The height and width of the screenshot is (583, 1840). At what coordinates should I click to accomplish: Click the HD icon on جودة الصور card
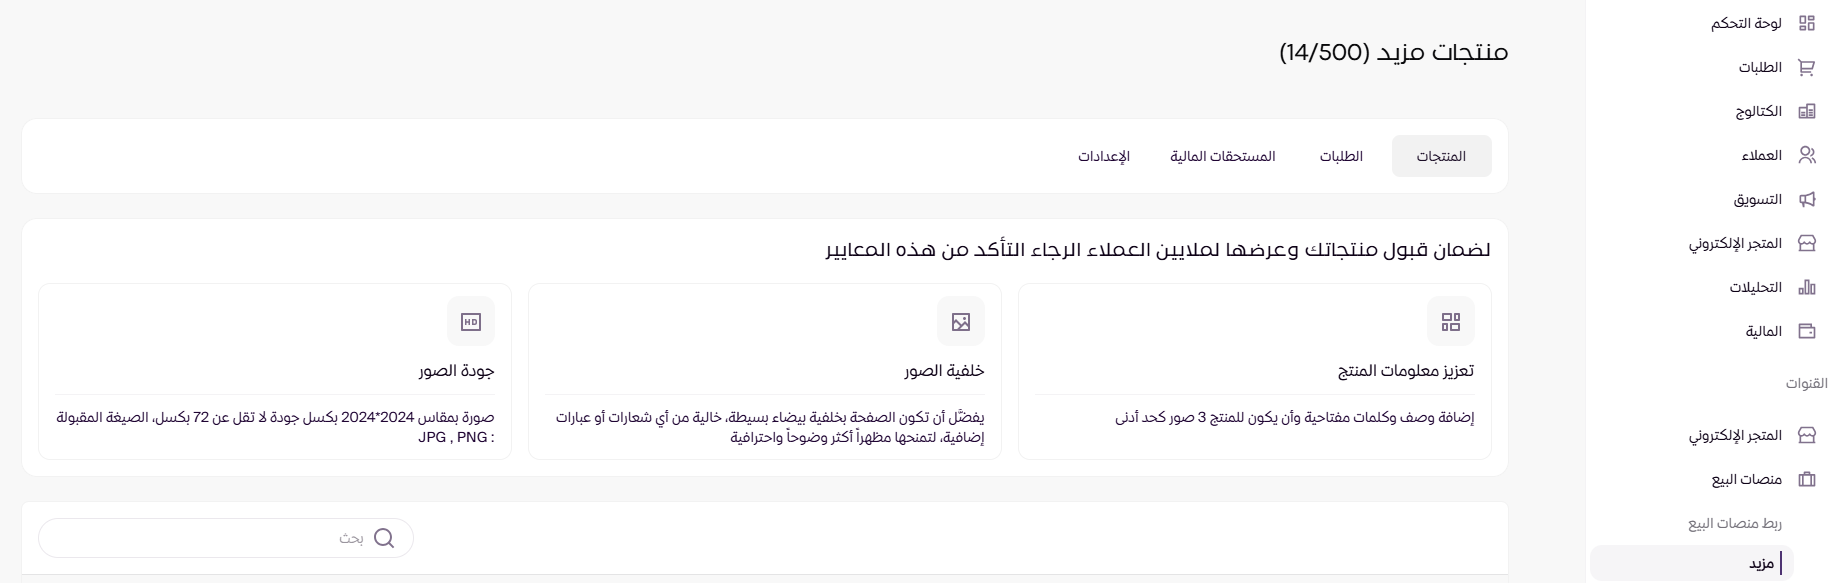[470, 321]
